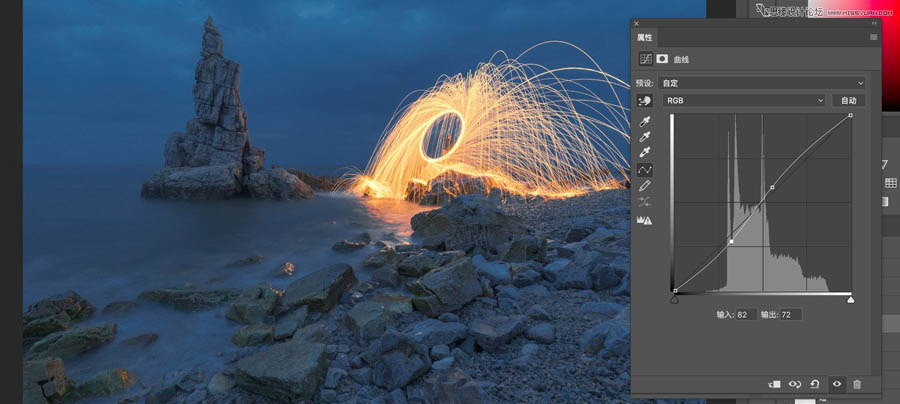
Task: Select the top-right curve endpoint
Action: coord(851,115)
